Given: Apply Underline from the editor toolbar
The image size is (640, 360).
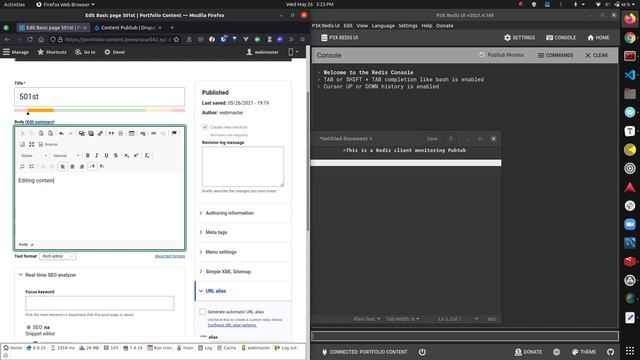Looking at the screenshot, I should tap(107, 156).
